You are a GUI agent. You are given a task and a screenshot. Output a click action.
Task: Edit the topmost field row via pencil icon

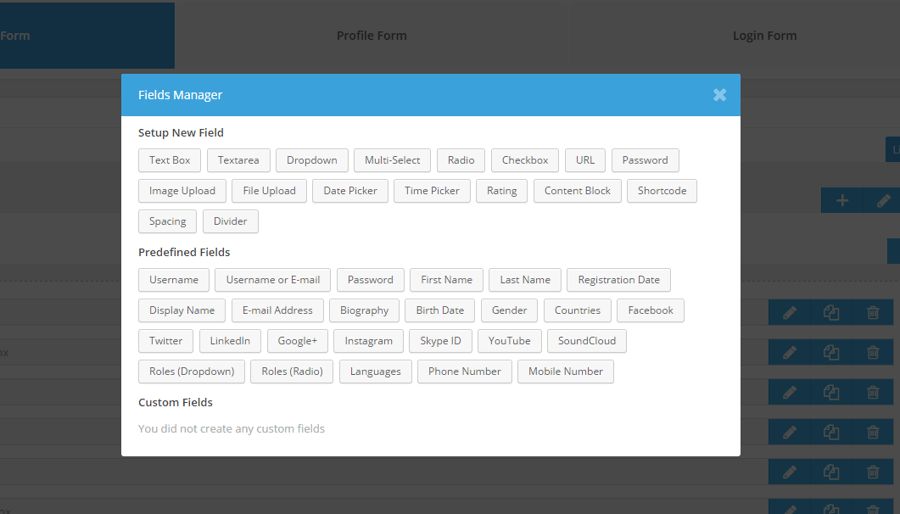tap(789, 313)
